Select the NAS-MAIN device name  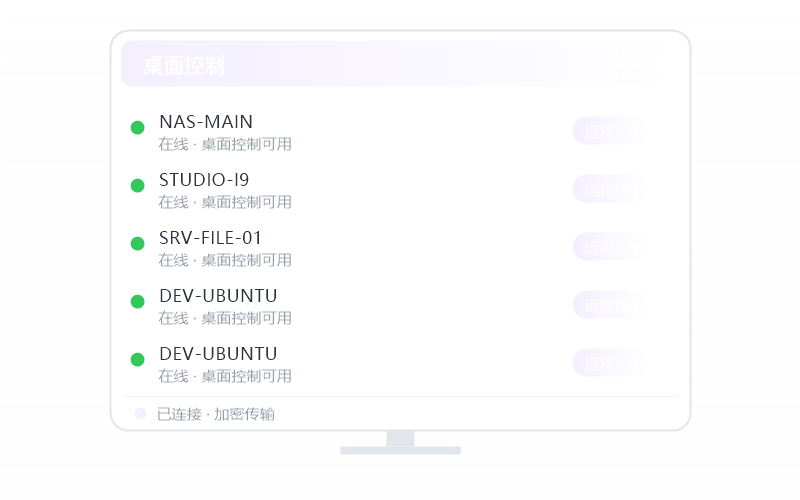(x=206, y=122)
